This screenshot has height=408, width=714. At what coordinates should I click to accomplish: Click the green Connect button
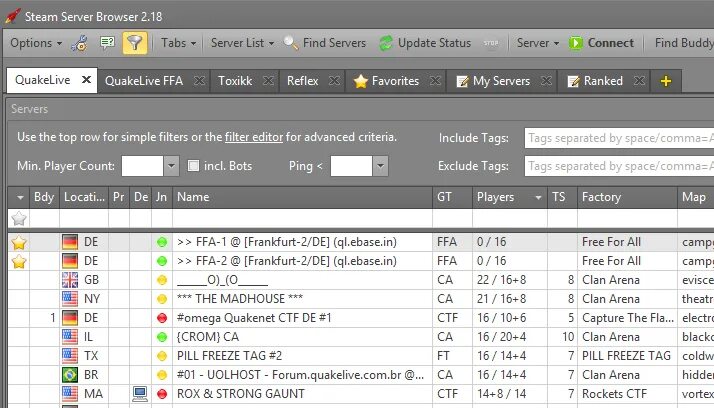pyautogui.click(x=601, y=43)
